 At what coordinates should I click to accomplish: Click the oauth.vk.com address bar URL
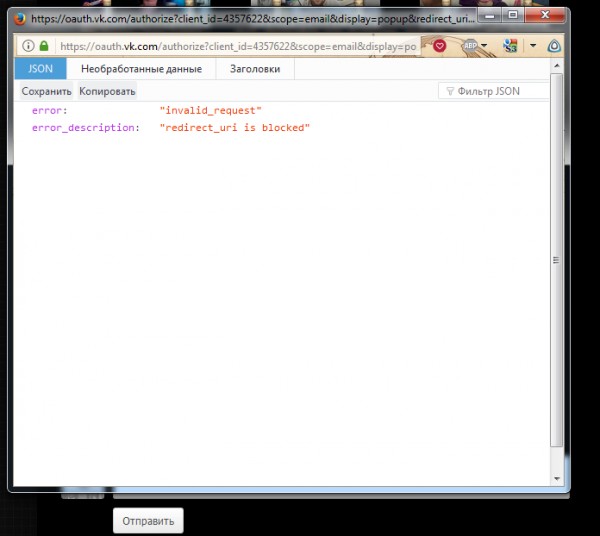[238, 46]
